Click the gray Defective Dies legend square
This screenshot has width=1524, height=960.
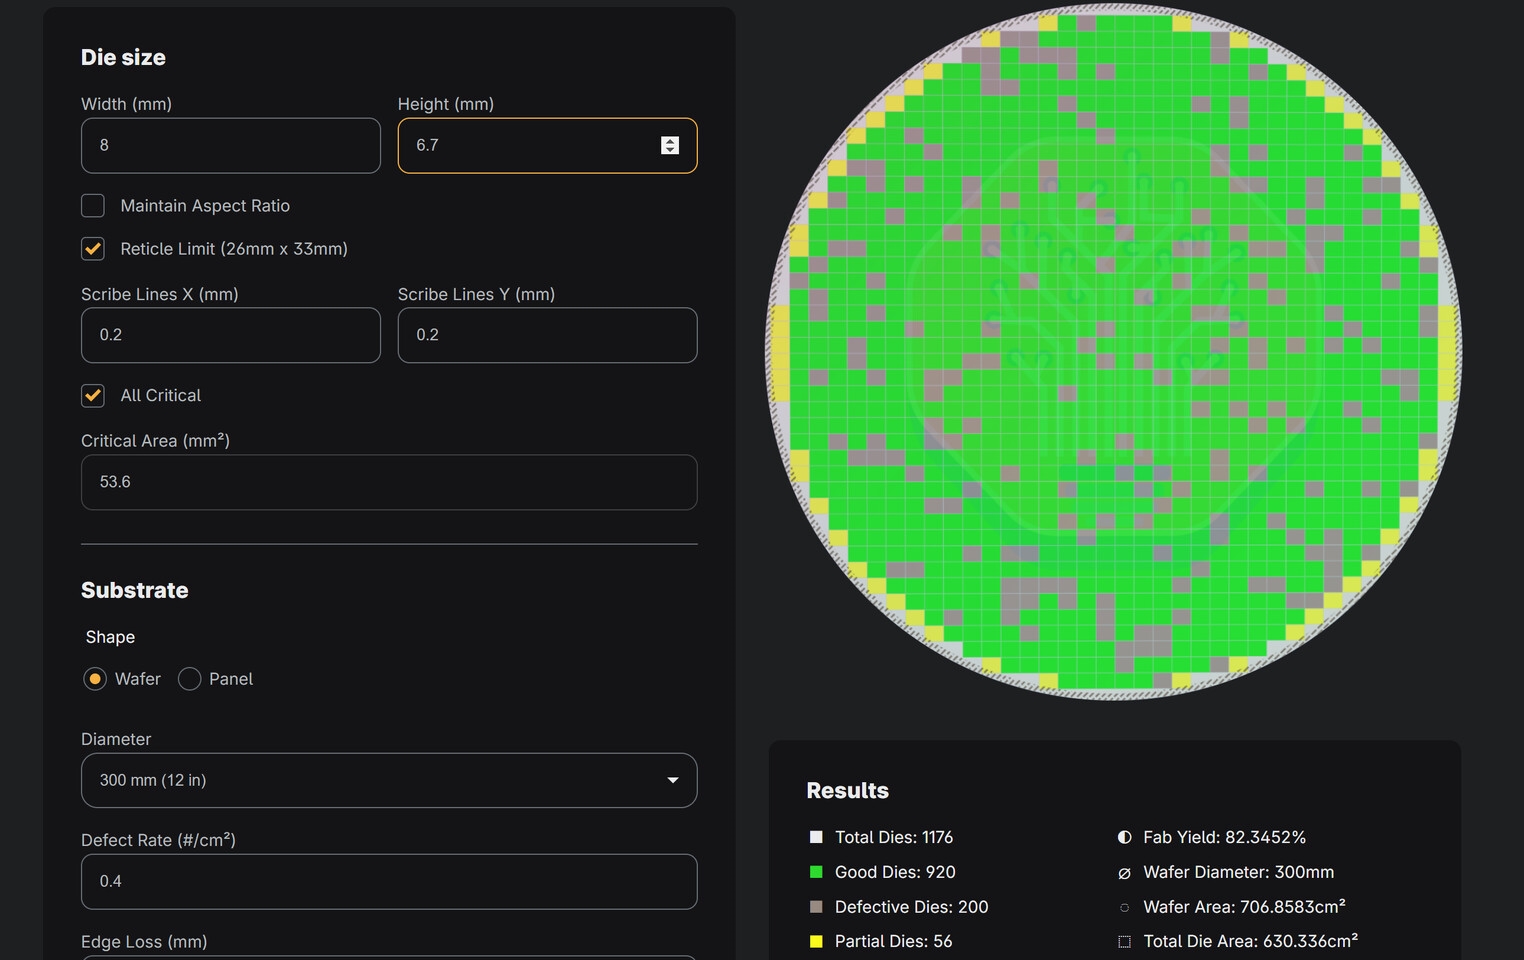816,907
